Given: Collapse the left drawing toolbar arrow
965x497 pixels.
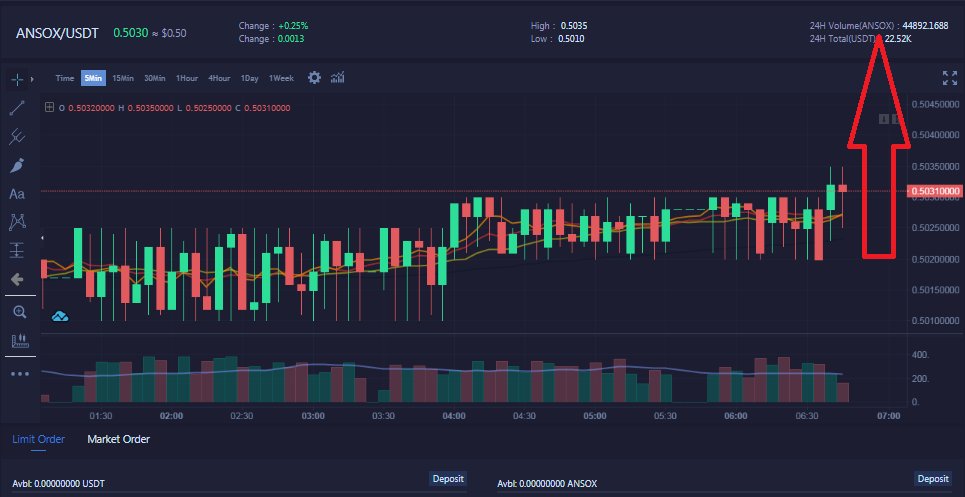Looking at the screenshot, I should (42, 237).
